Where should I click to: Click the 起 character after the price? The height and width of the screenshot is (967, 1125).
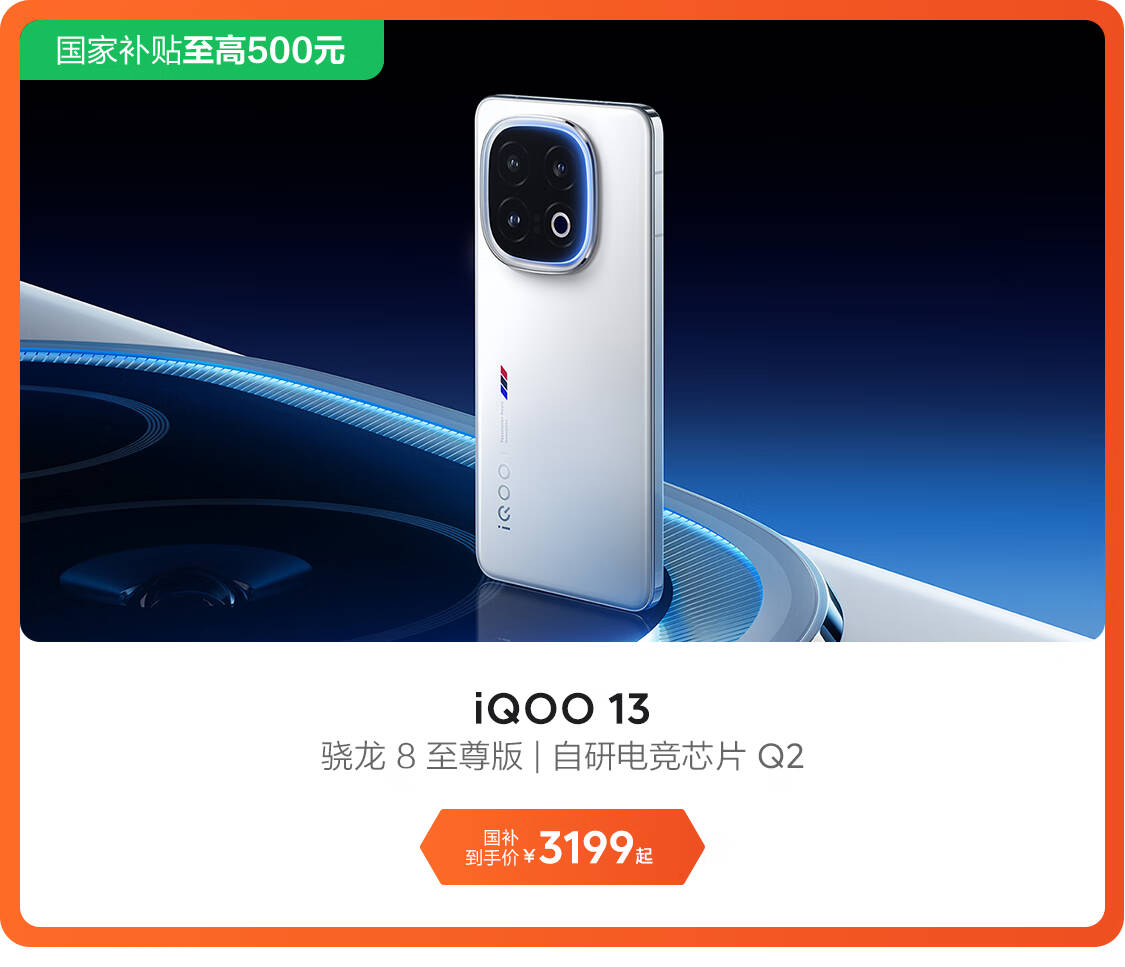[x=644, y=855]
